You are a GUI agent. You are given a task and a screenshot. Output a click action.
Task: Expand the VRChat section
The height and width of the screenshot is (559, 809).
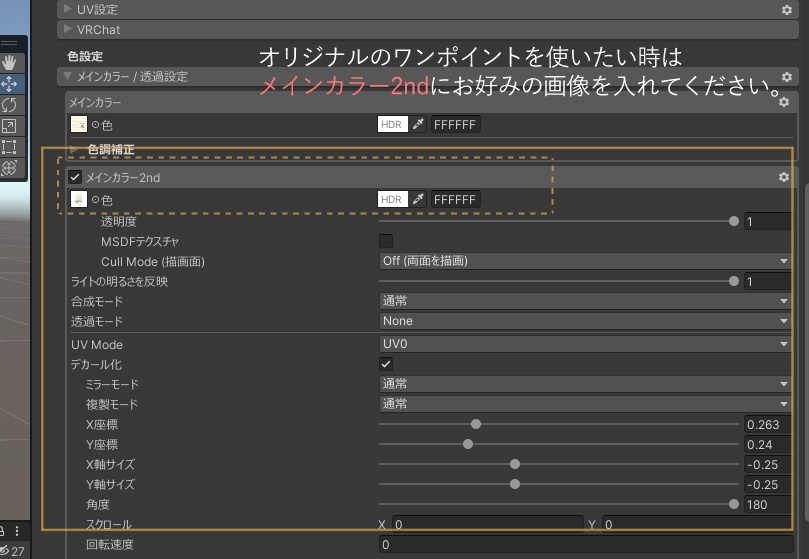pyautogui.click(x=67, y=29)
